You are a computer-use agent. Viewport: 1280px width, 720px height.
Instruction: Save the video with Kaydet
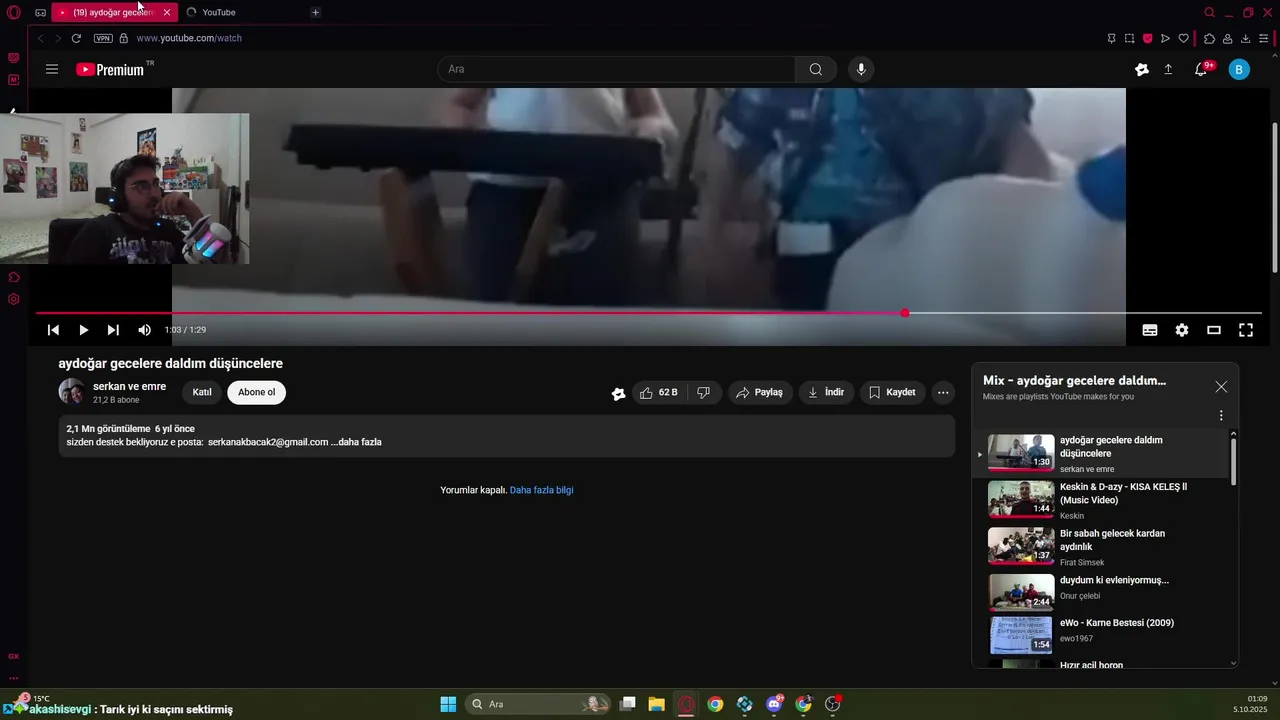(x=892, y=393)
